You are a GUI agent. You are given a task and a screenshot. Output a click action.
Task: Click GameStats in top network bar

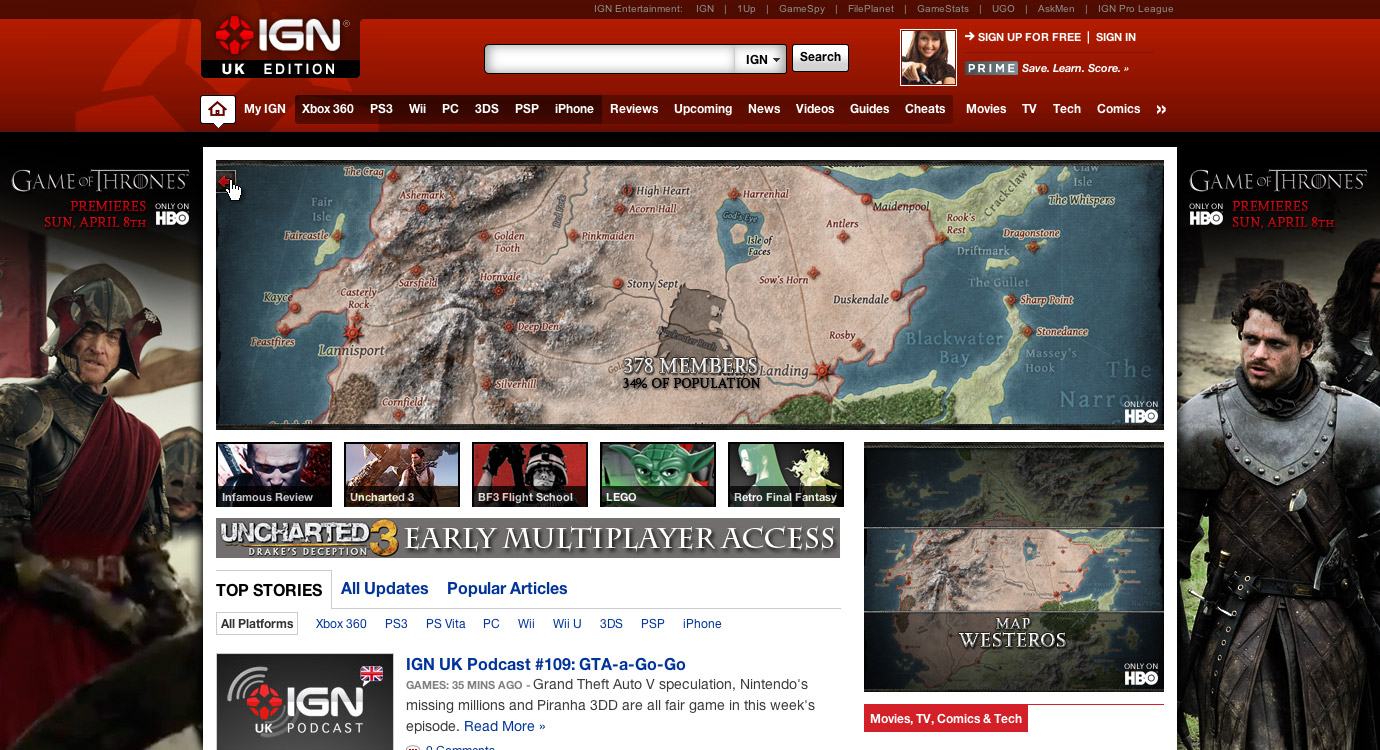(x=943, y=9)
